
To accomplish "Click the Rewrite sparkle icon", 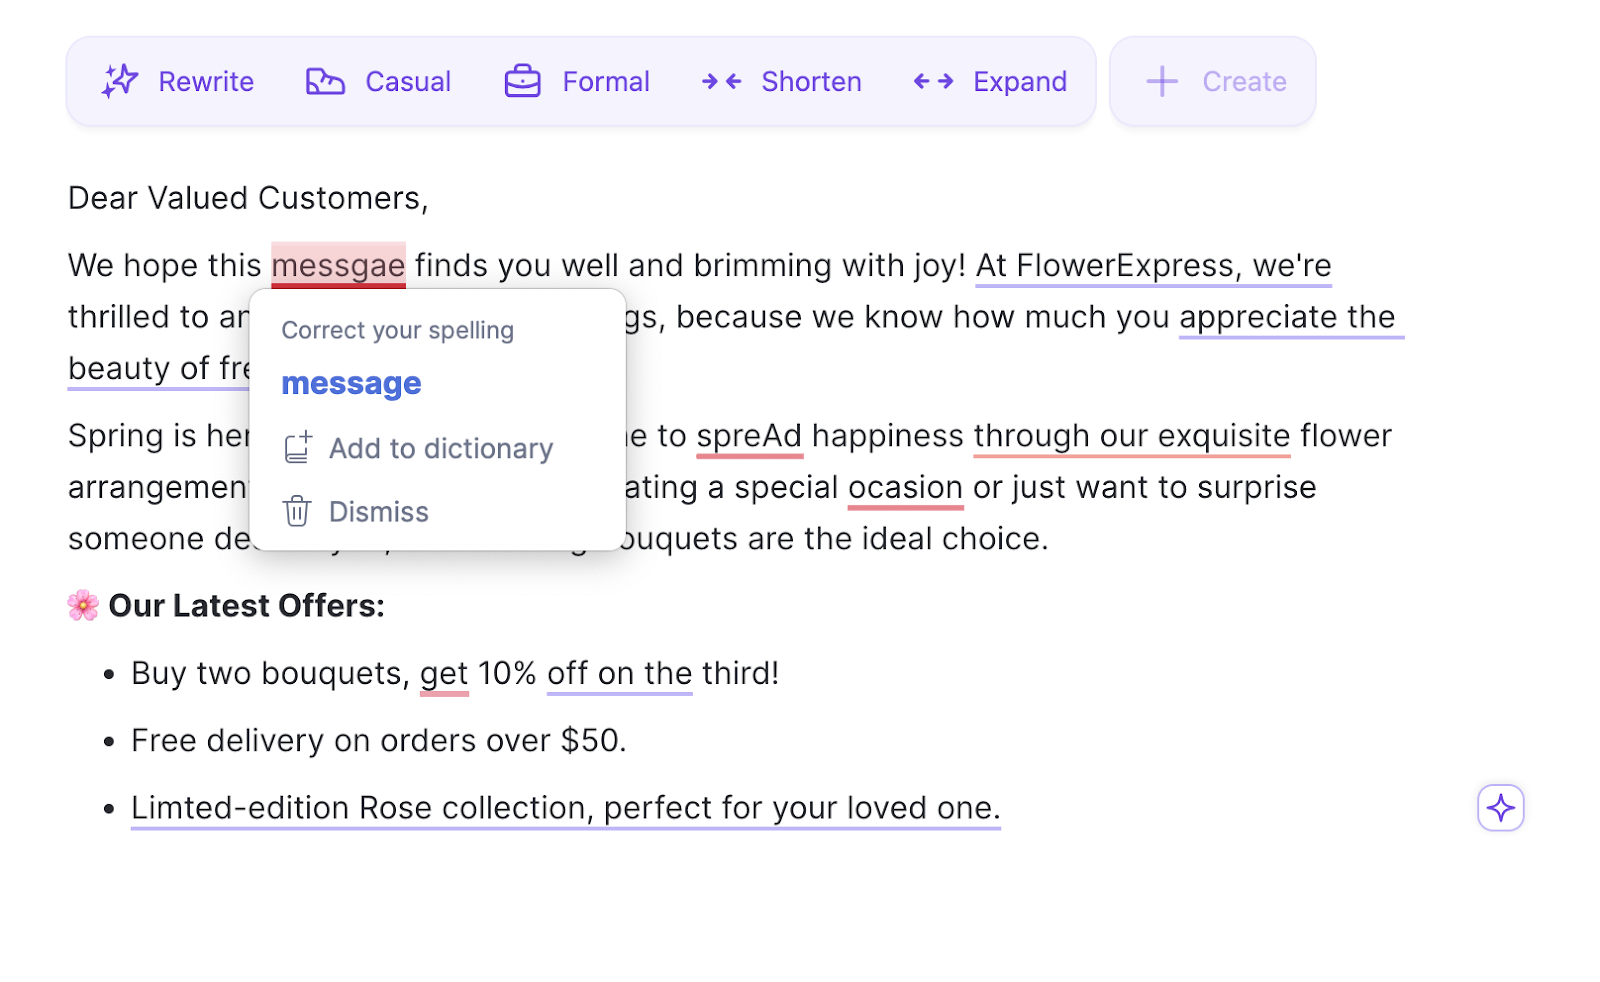I will 120,81.
